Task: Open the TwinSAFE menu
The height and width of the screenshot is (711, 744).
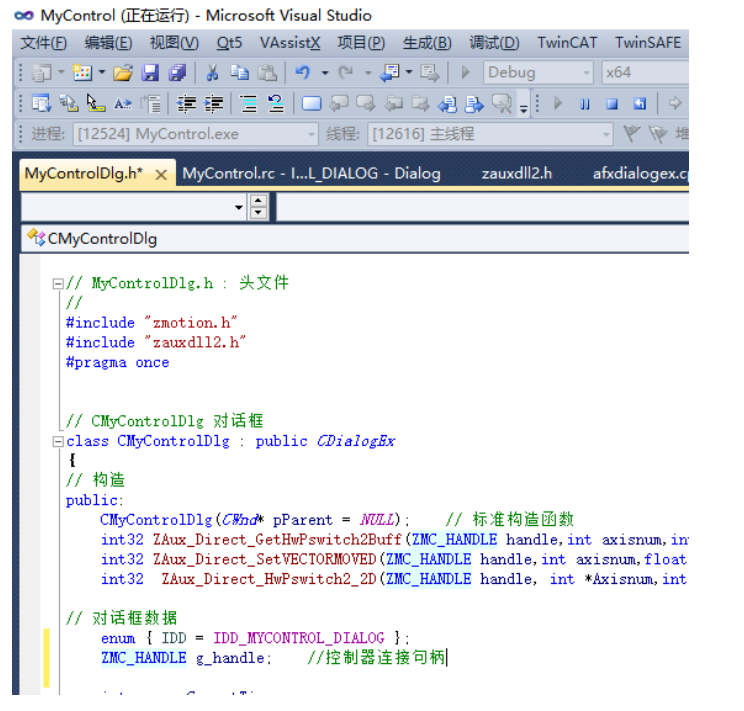Action: coord(648,43)
